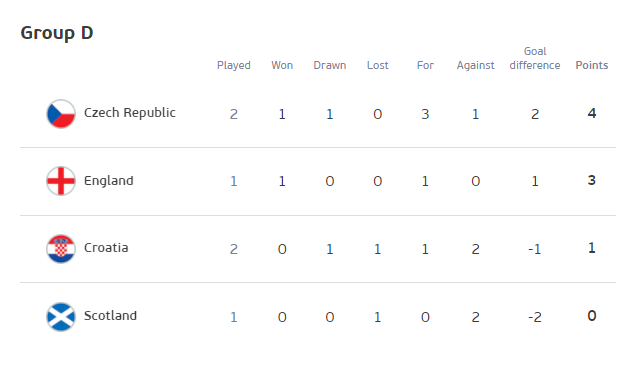Click the Played column header
This screenshot has width=630, height=379.
(233, 66)
